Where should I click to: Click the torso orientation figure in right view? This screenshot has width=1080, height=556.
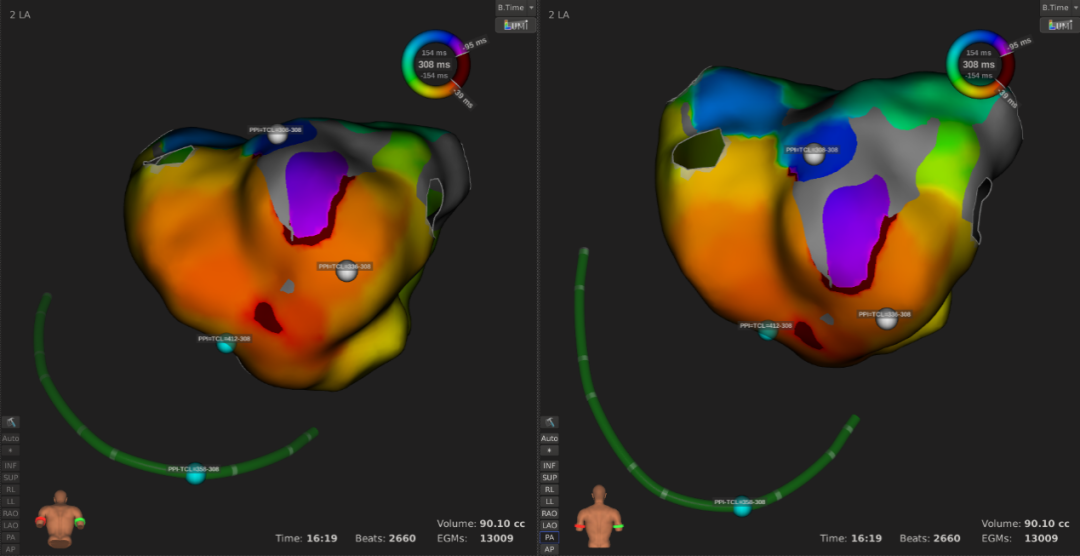(x=599, y=515)
